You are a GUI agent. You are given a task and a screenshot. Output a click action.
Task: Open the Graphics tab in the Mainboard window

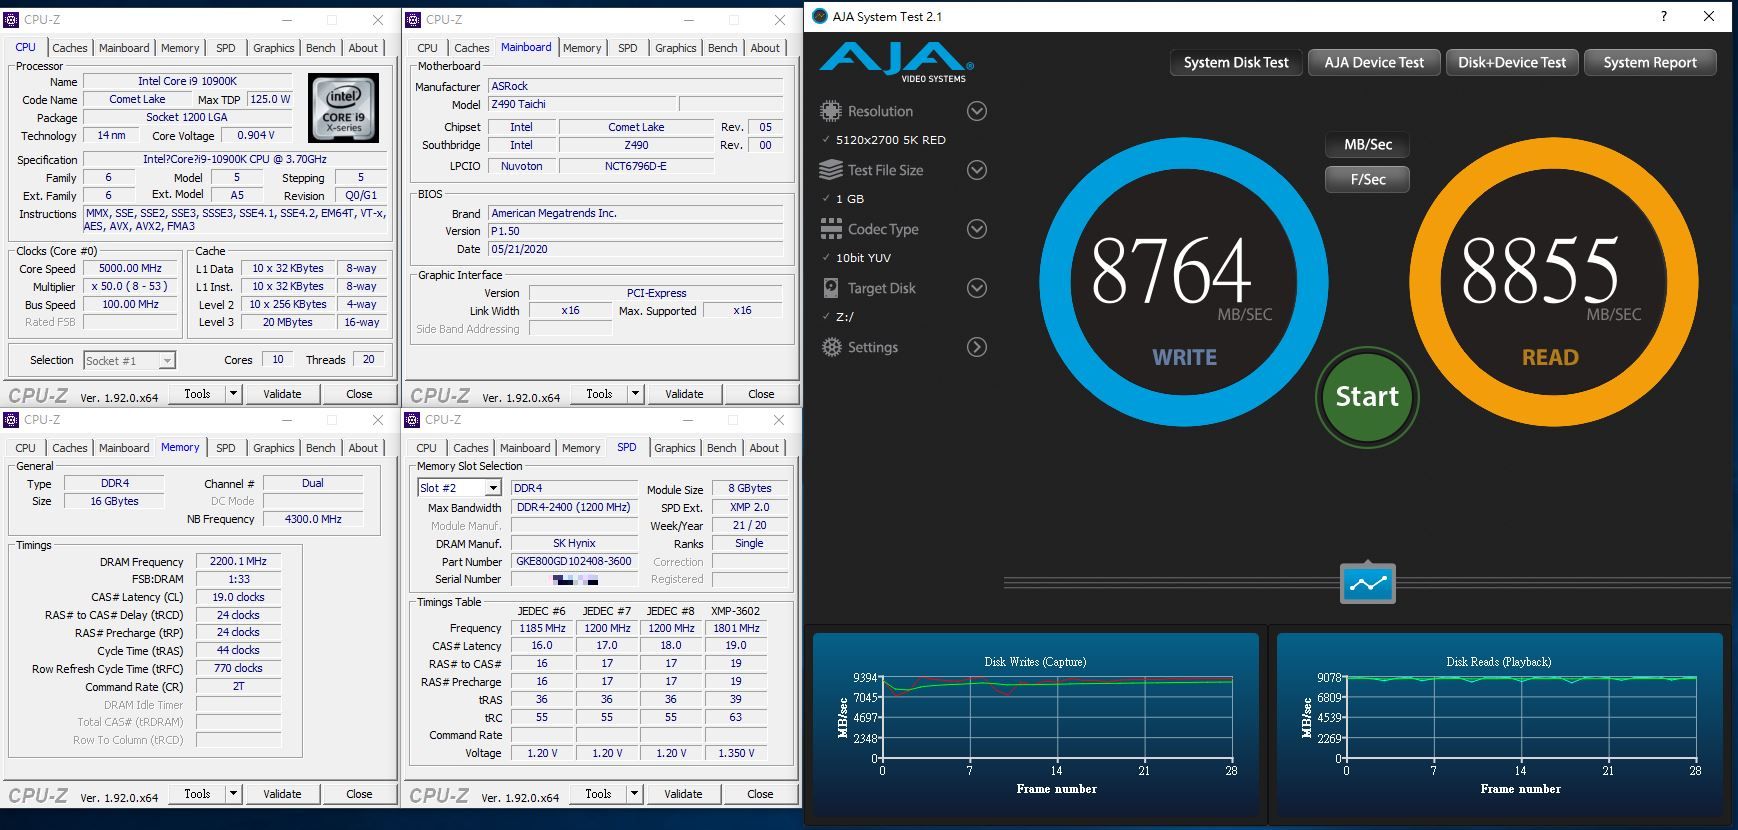pyautogui.click(x=676, y=48)
